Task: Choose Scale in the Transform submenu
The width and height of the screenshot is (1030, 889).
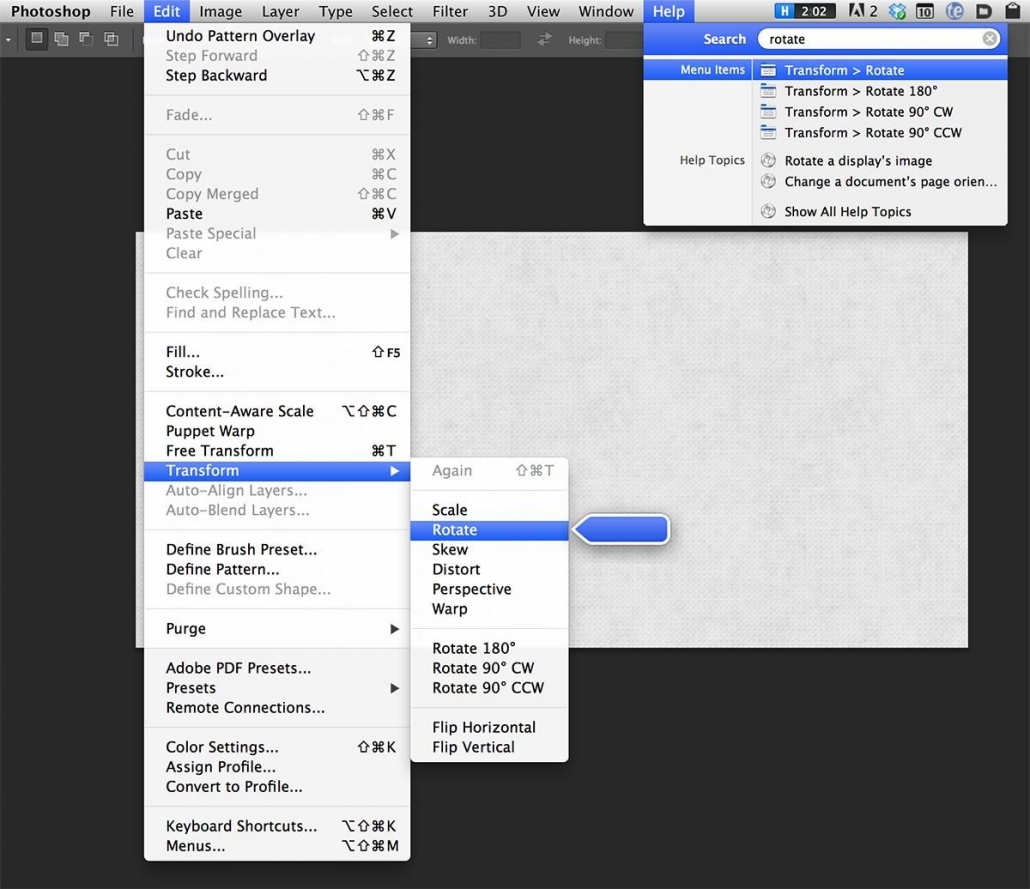Action: (x=489, y=510)
